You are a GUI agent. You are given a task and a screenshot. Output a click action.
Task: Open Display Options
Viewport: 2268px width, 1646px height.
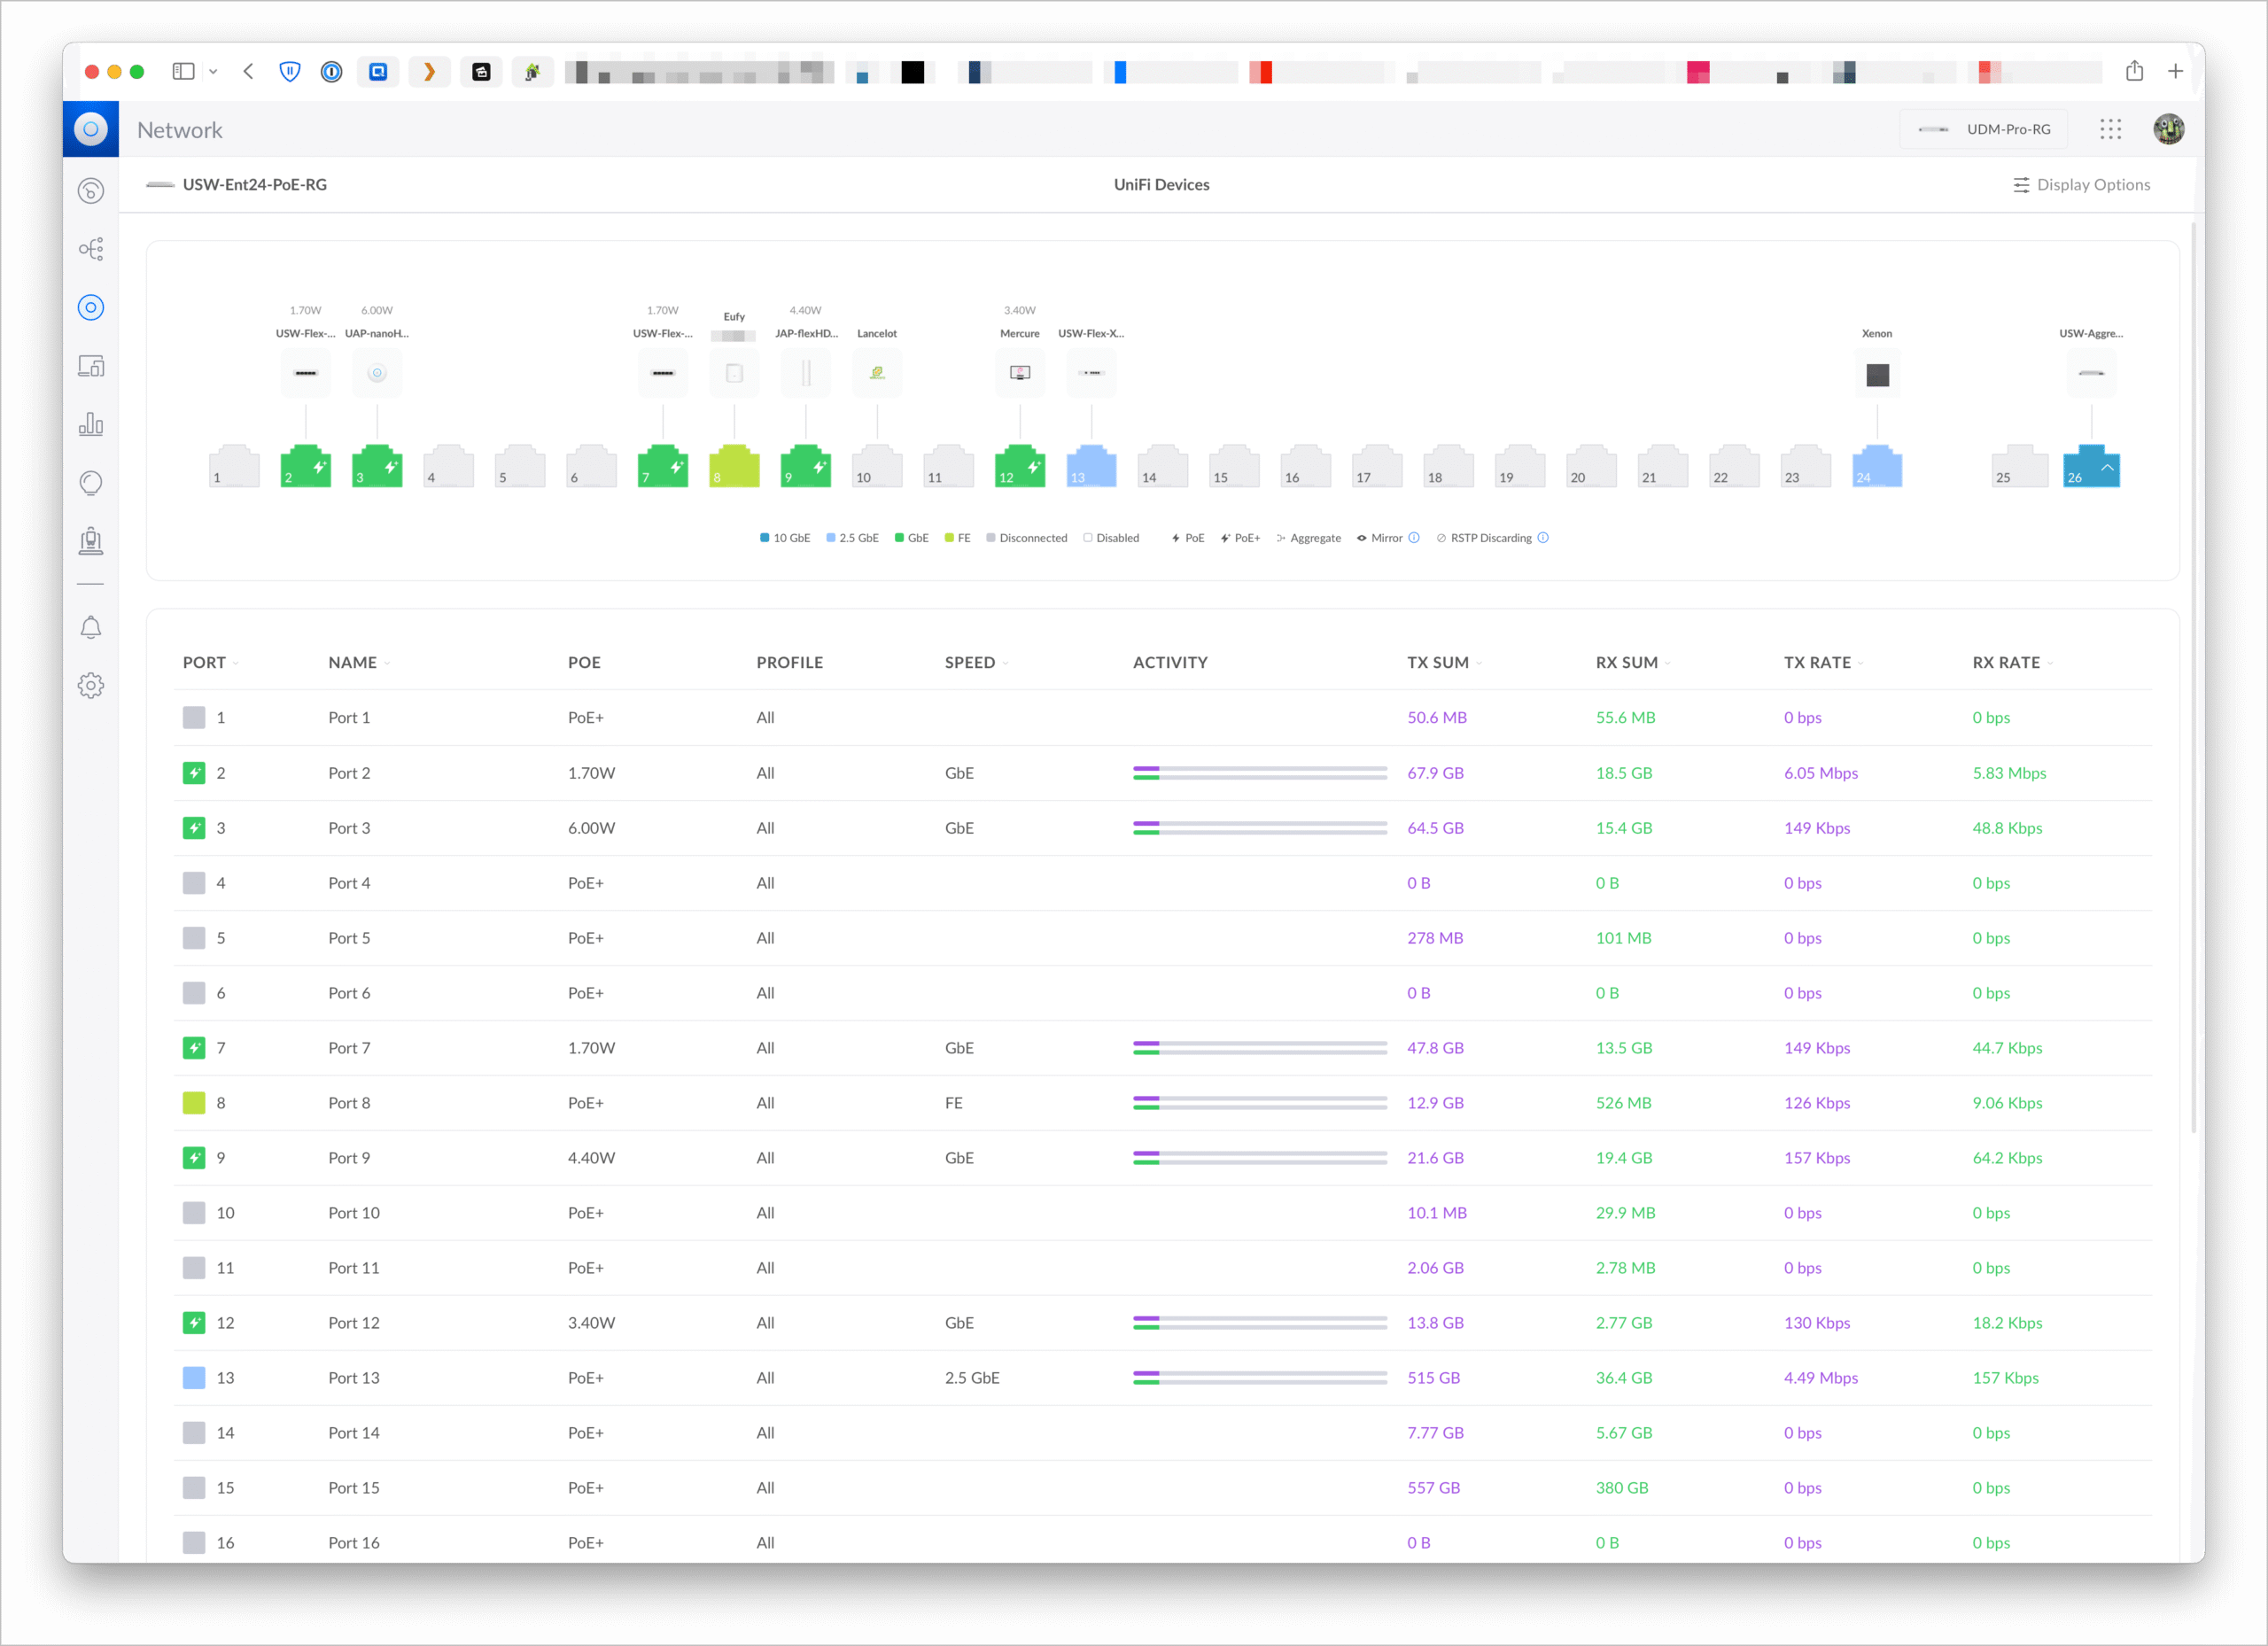[x=2081, y=185]
